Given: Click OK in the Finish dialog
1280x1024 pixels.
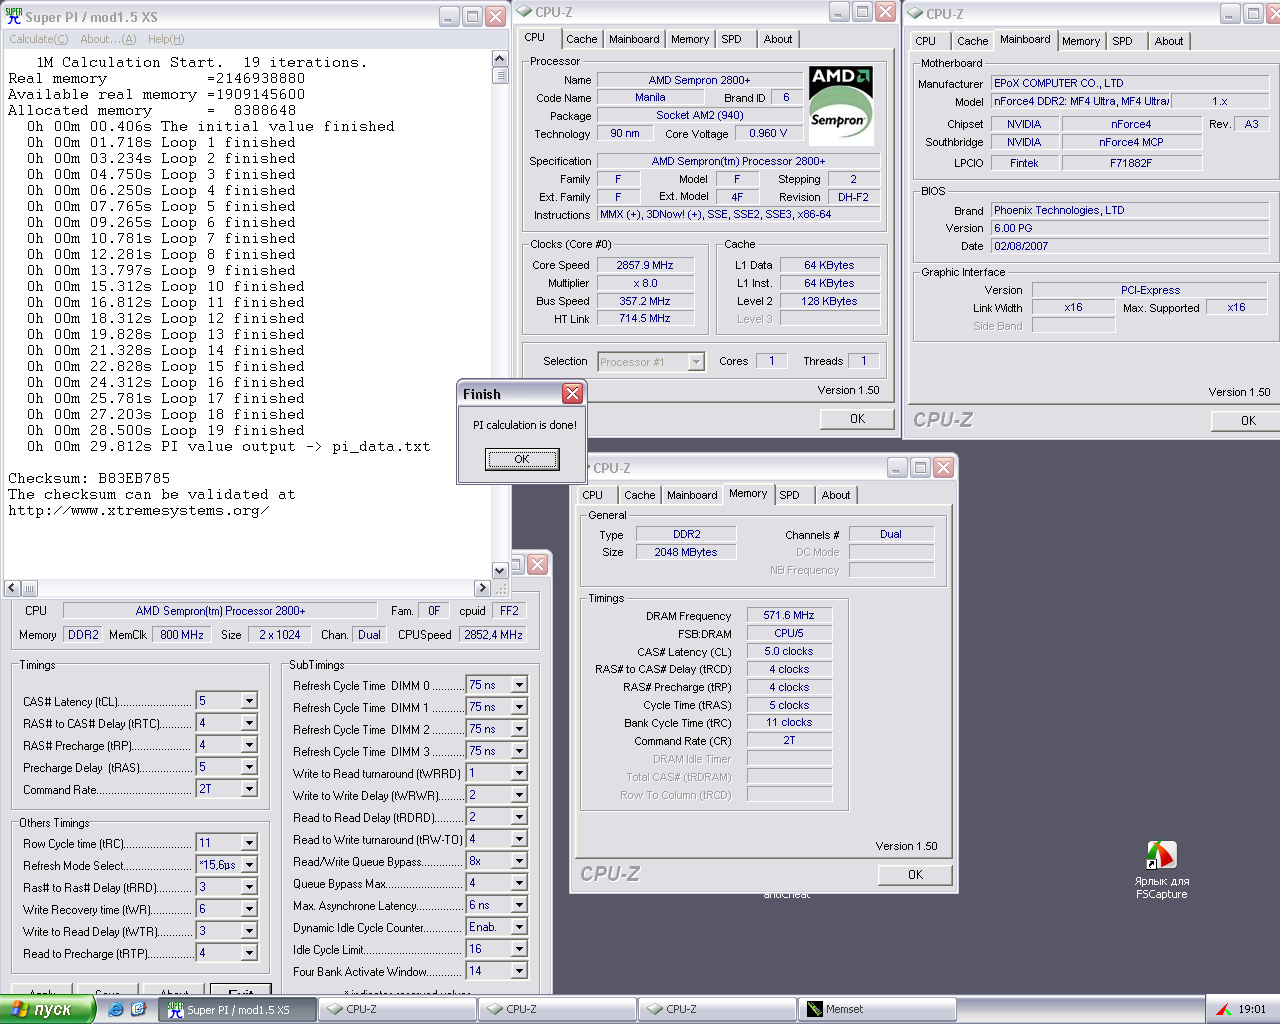Looking at the screenshot, I should (x=522, y=459).
